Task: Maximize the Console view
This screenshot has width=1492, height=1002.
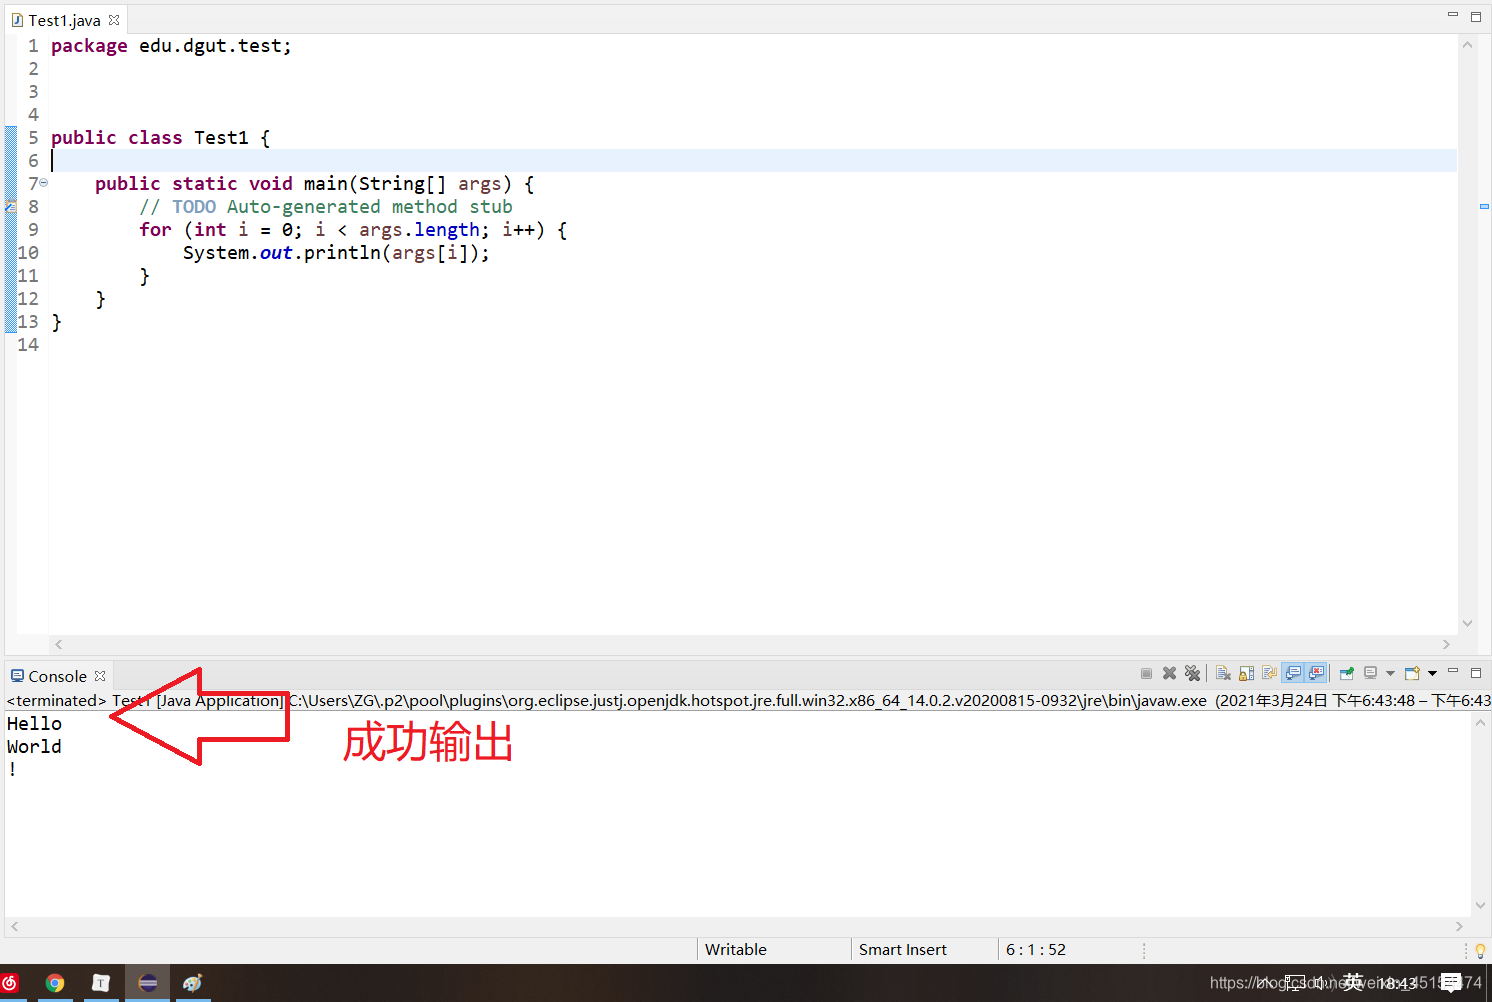Action: click(1476, 673)
